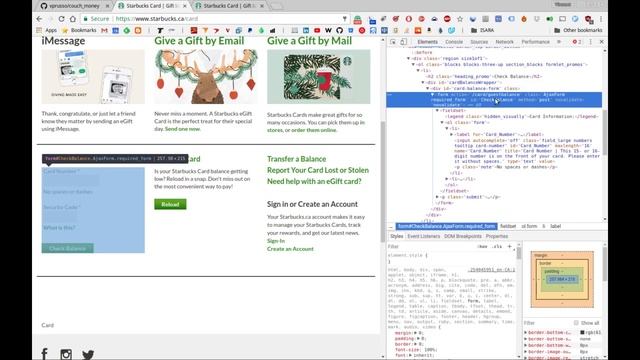Image resolution: width=640 pixels, height=360 pixels.
Task: Switch to the Network tab
Action: (504, 42)
